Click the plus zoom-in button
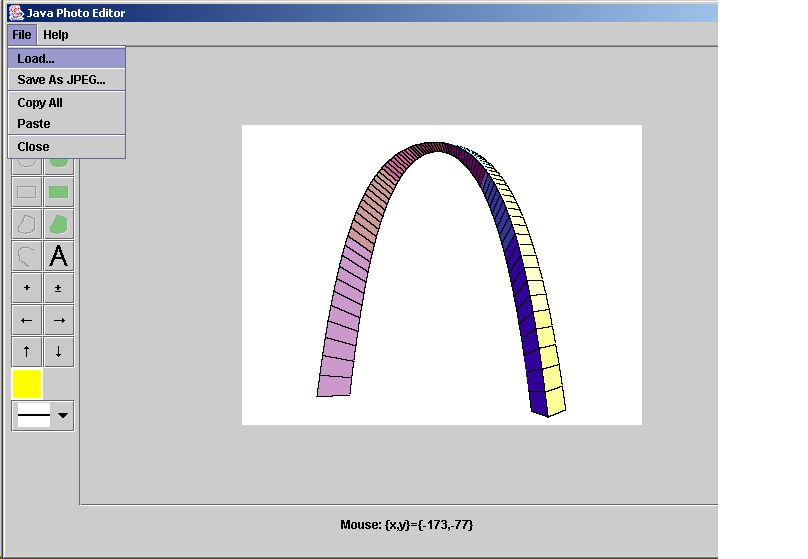Image resolution: width=808 pixels, height=559 pixels. [27, 288]
